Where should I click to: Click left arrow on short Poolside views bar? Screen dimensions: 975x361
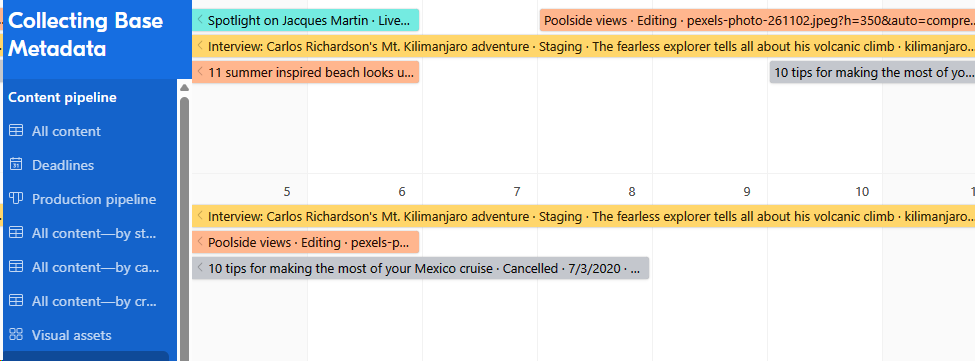pyautogui.click(x=200, y=242)
